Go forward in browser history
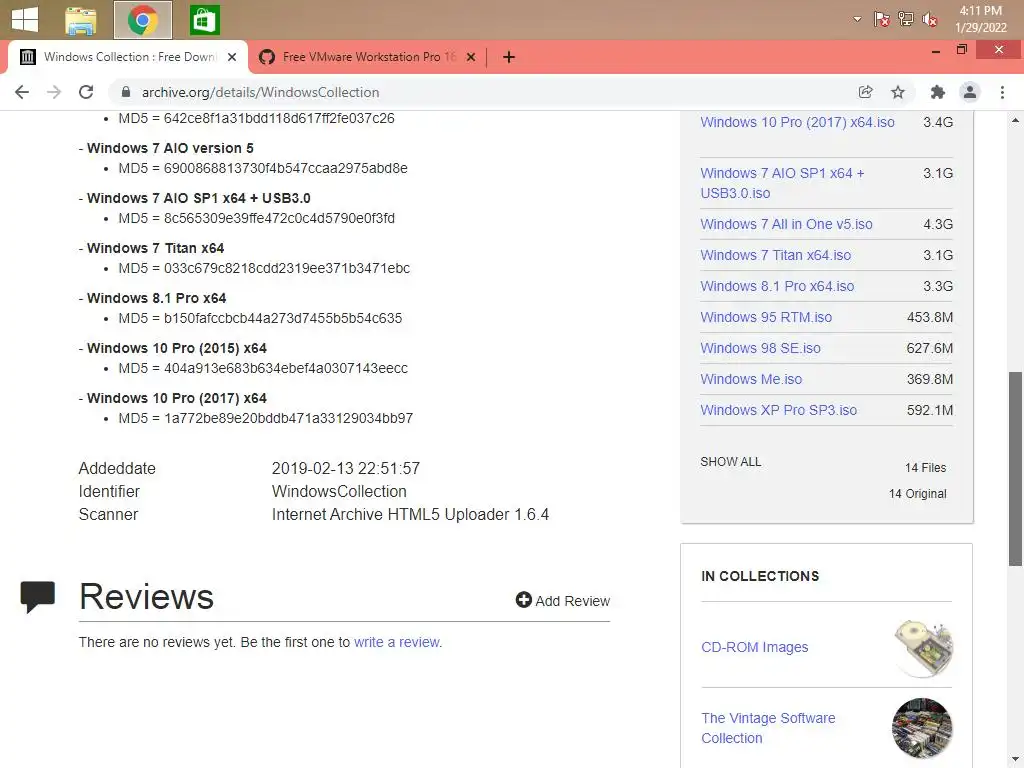This screenshot has width=1024, height=768. pyautogui.click(x=54, y=92)
